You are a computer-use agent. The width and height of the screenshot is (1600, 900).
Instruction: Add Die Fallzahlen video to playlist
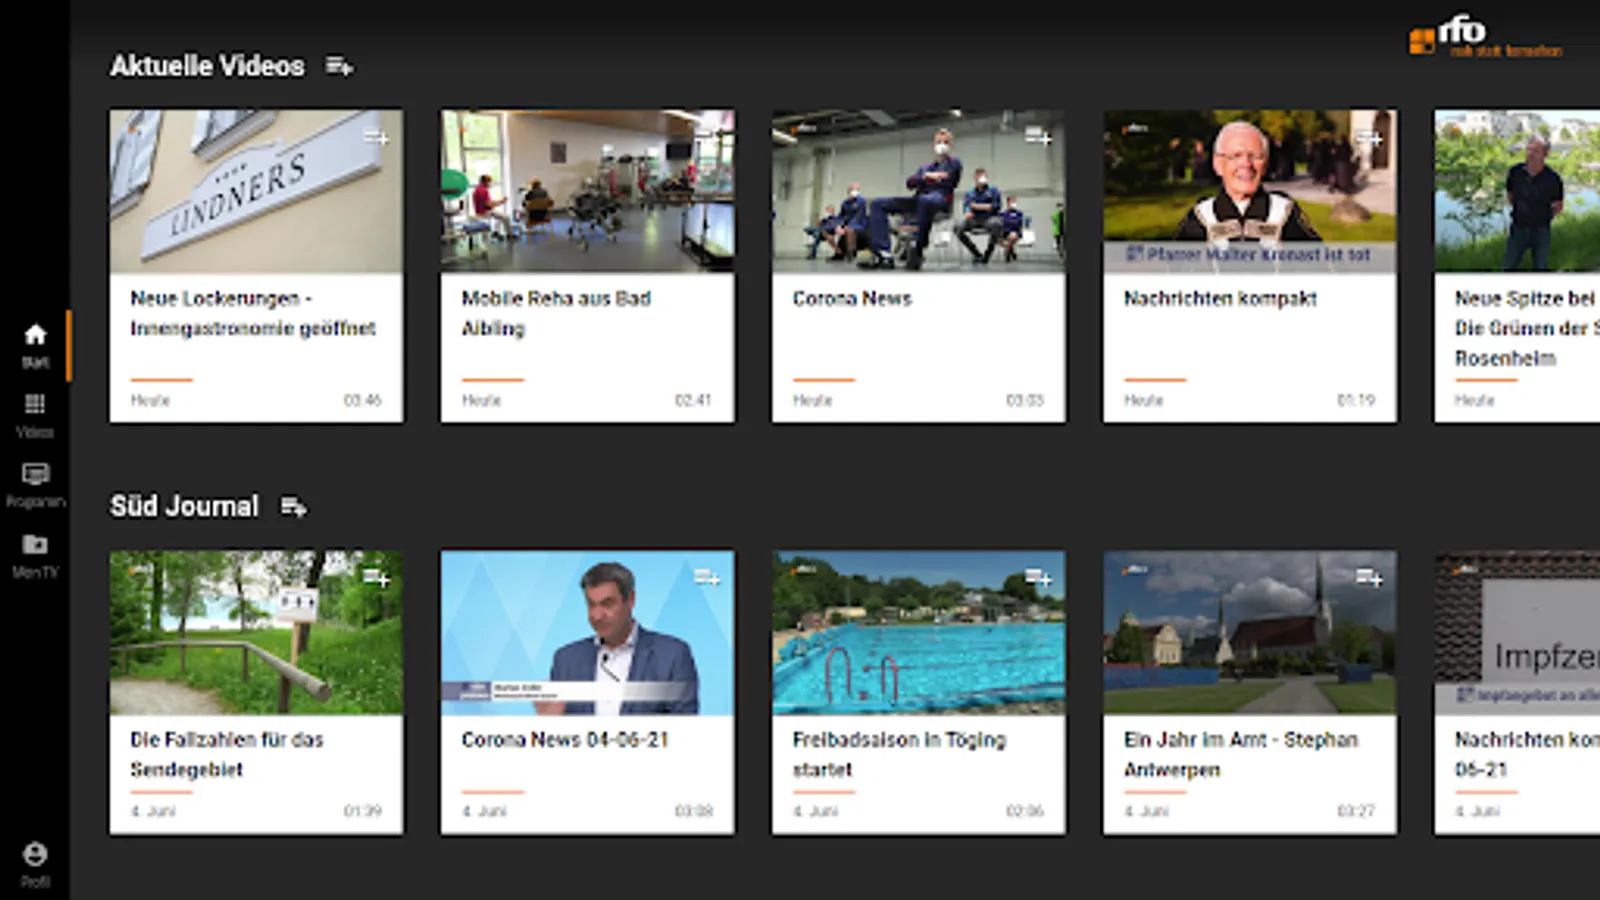[376, 577]
